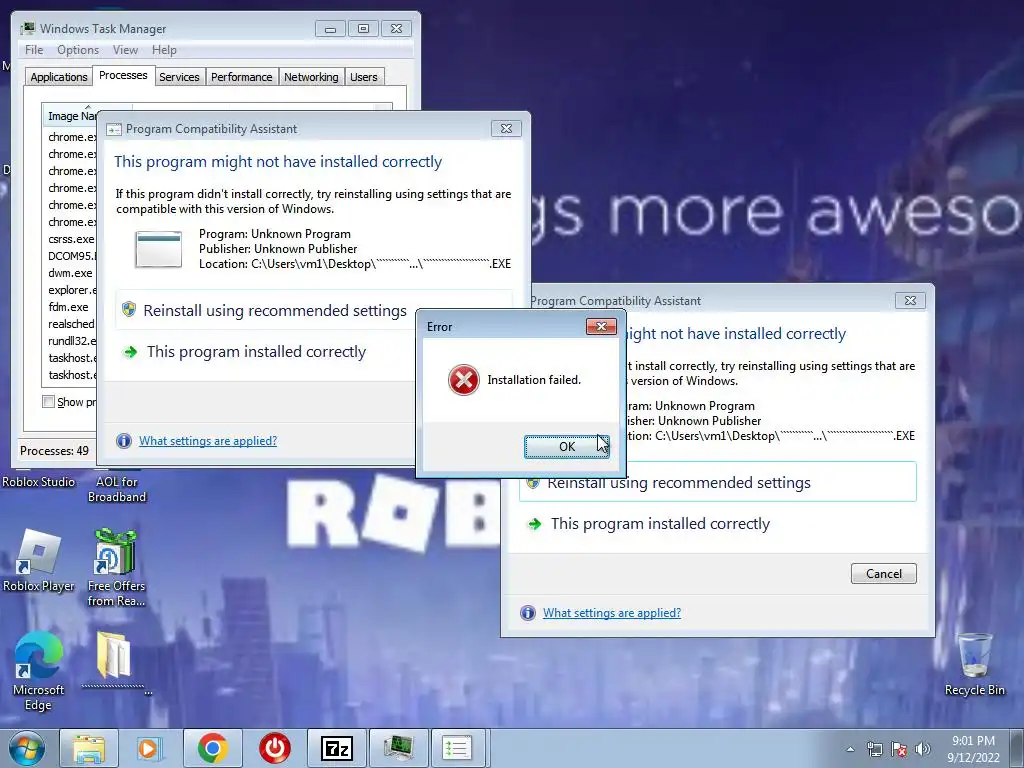Close the left Program Compatibility Assistant window
The width and height of the screenshot is (1024, 768).
click(x=506, y=129)
